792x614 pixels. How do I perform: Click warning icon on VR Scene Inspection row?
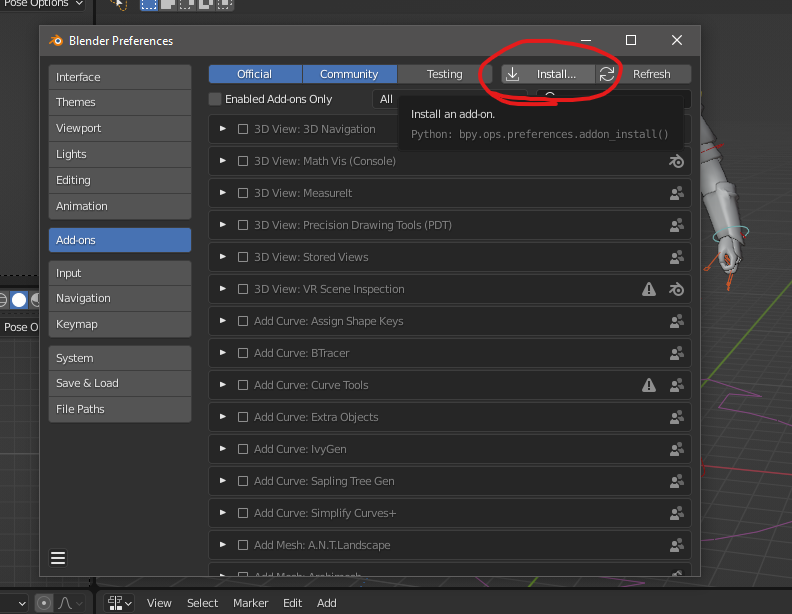click(649, 289)
